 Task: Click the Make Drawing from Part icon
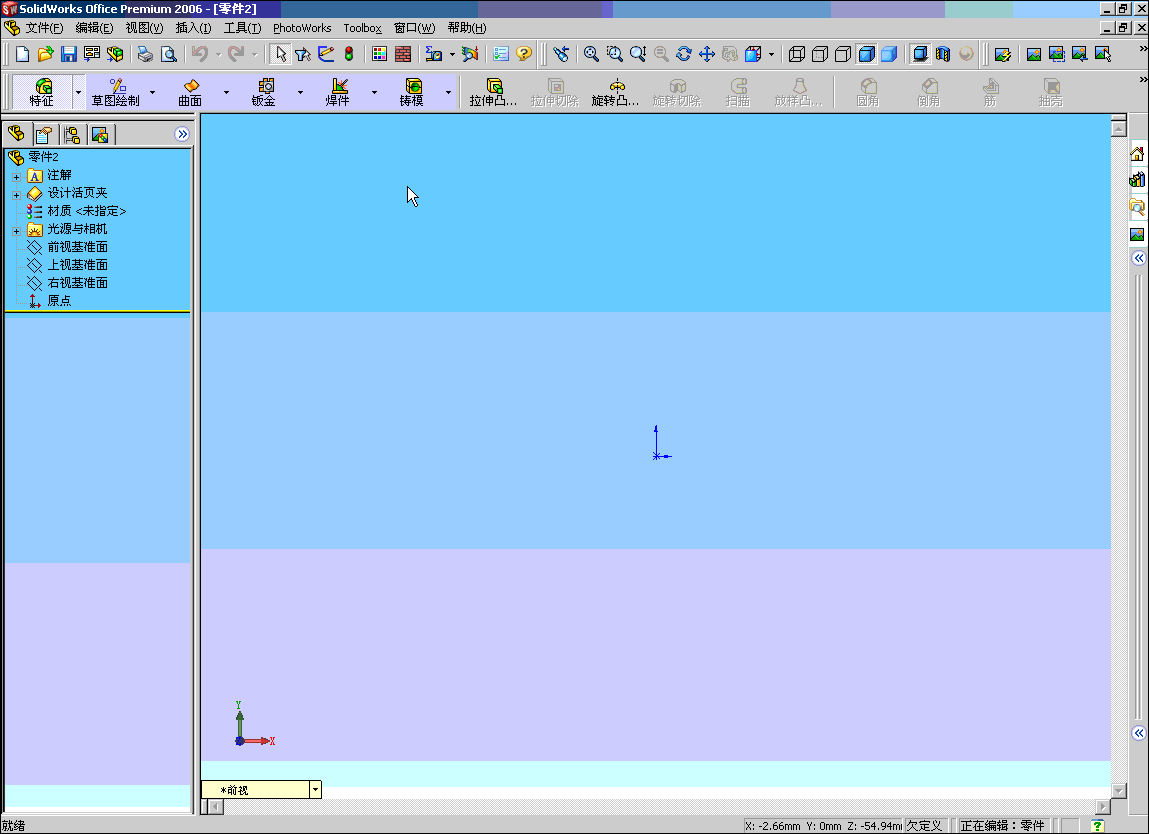[x=92, y=54]
